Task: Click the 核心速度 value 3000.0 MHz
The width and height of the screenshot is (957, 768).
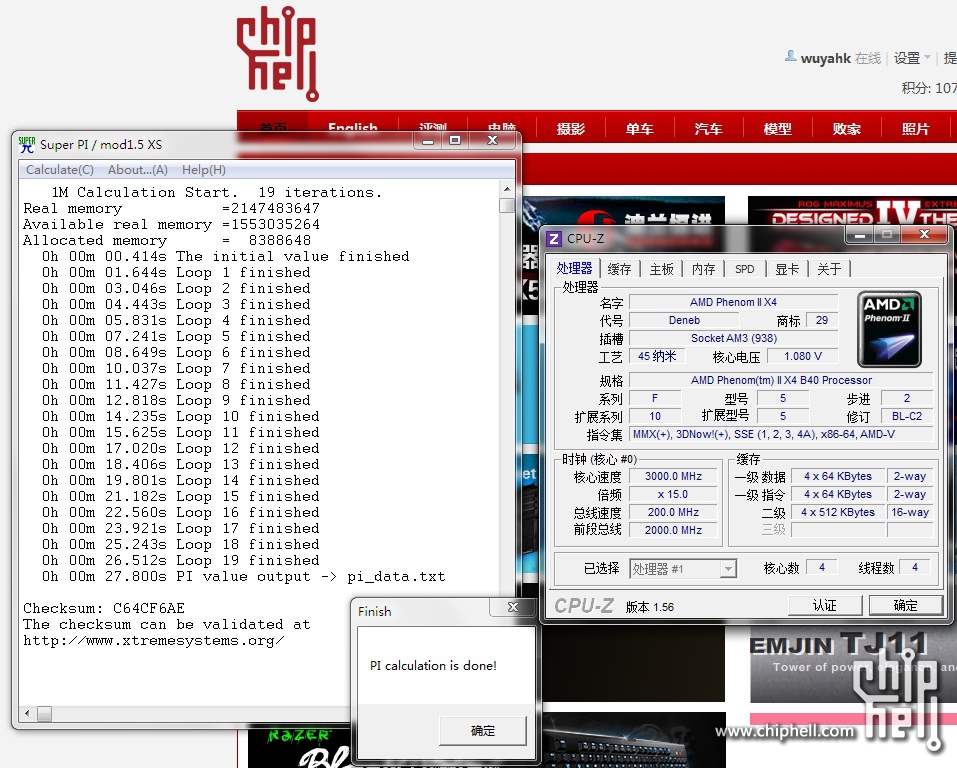Action: click(x=673, y=476)
